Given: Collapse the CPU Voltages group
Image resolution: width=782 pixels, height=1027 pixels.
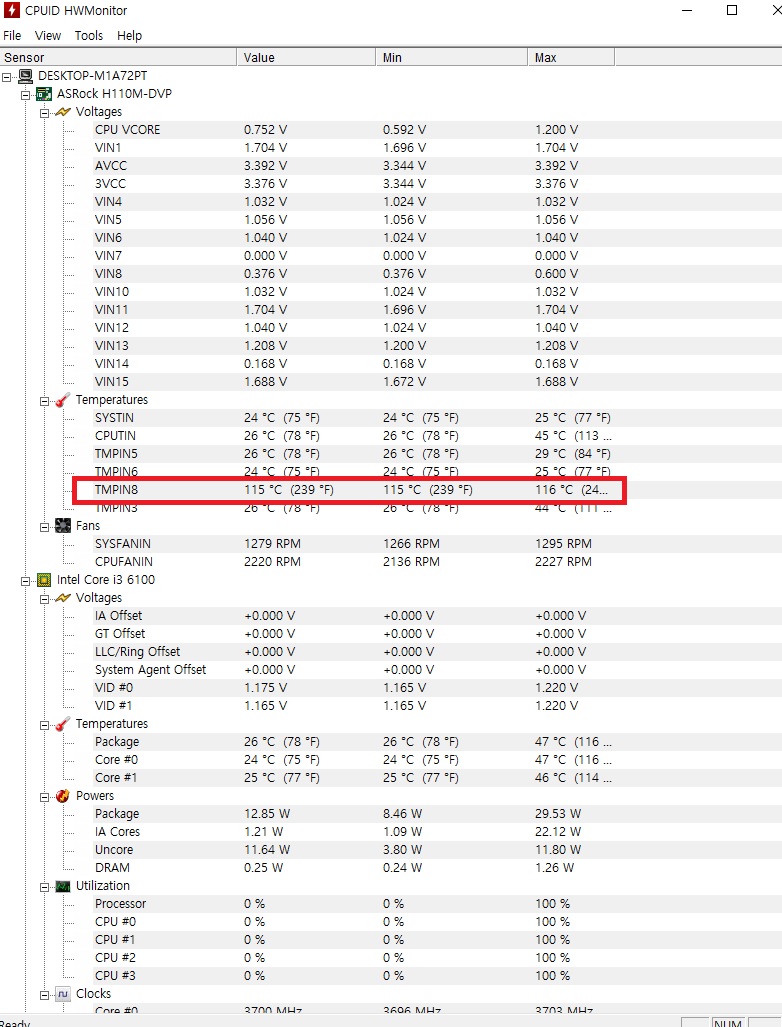Looking at the screenshot, I should point(45,598).
